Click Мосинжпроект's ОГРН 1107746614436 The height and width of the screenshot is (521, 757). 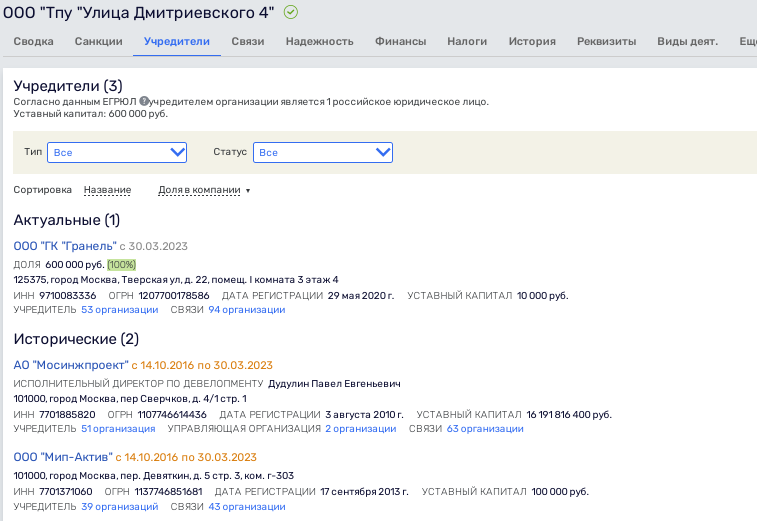click(172, 415)
